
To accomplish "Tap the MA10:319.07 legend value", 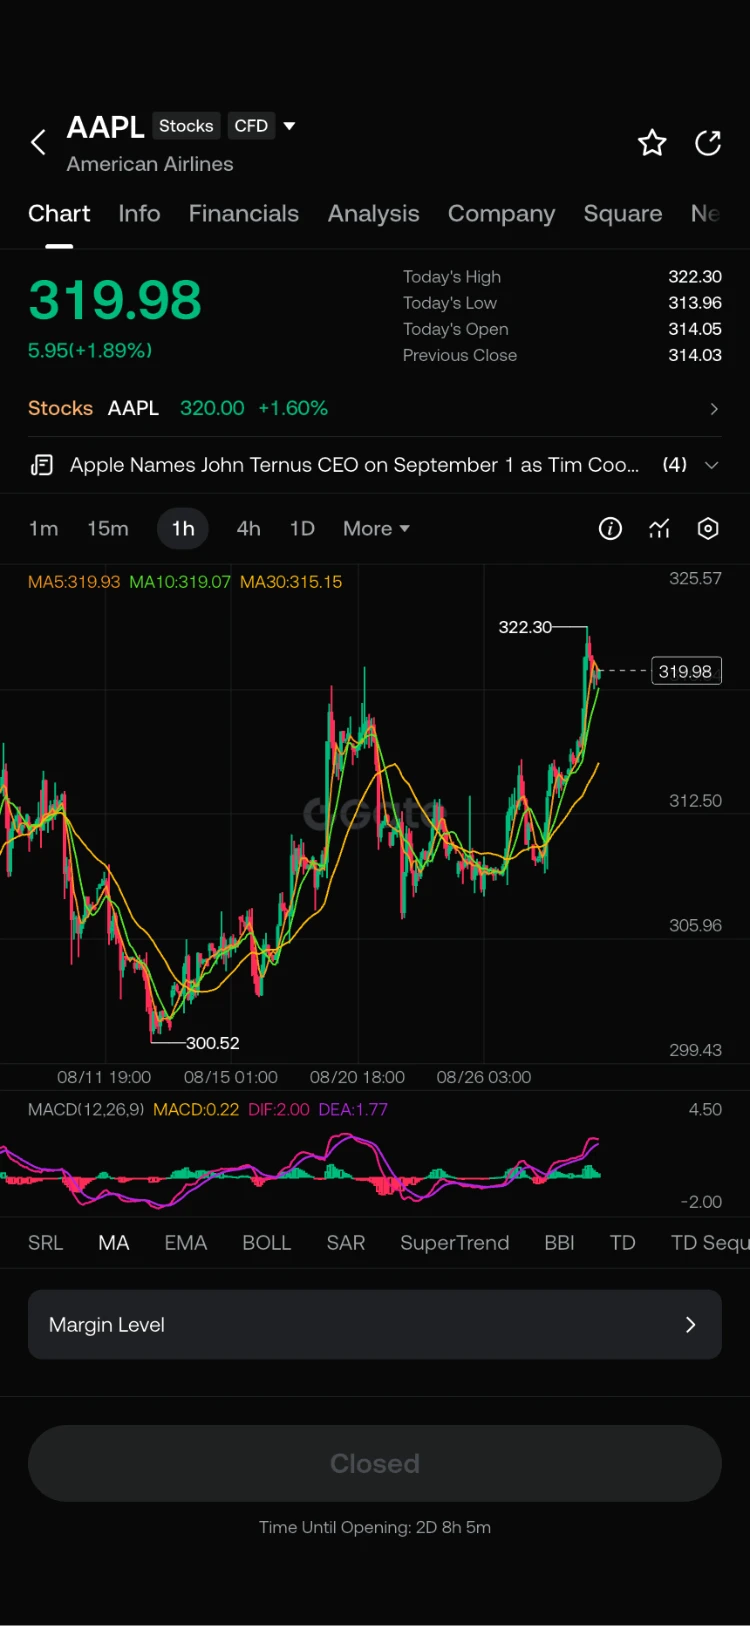I will [180, 582].
